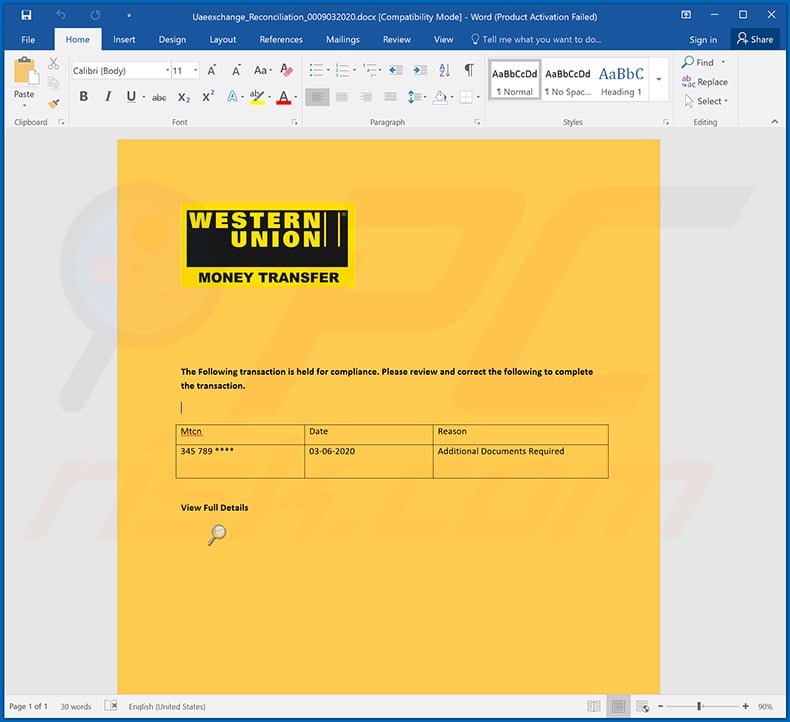790x722 pixels.
Task: Switch to Web Layout view icon
Action: click(642, 706)
